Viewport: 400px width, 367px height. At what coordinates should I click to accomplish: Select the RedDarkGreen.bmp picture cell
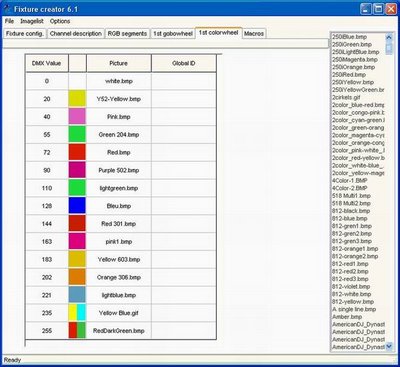tap(119, 331)
